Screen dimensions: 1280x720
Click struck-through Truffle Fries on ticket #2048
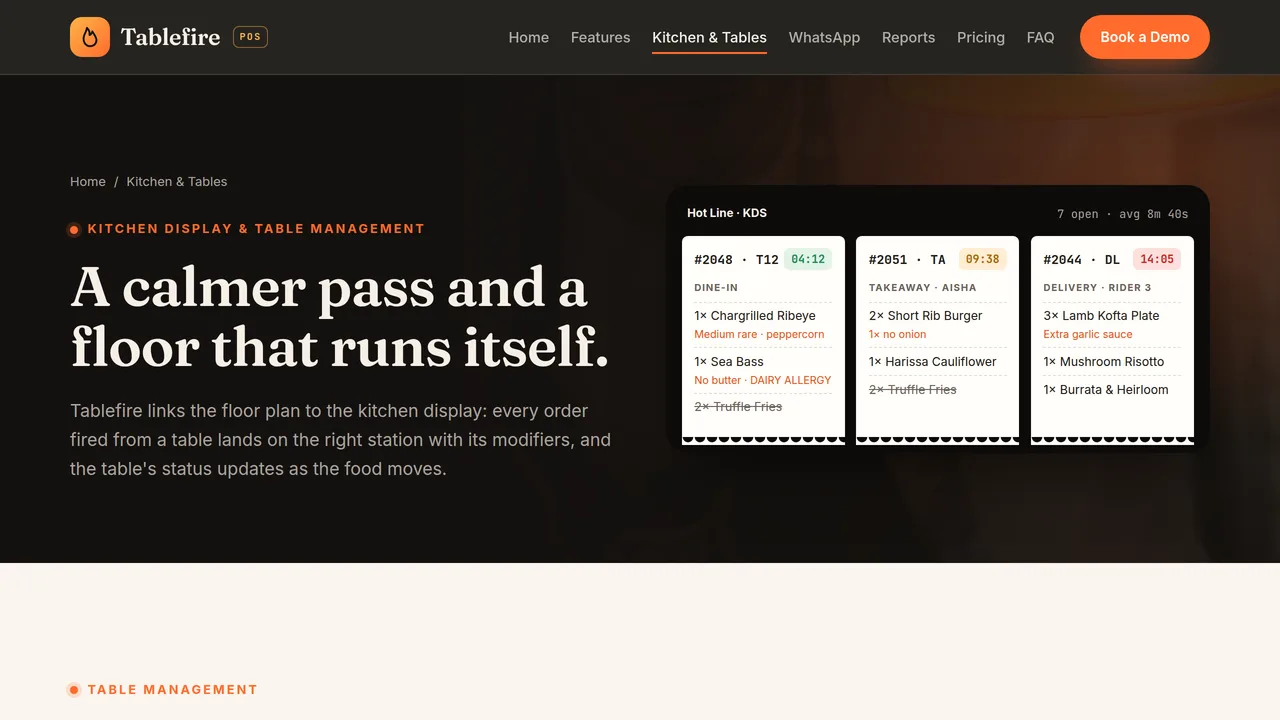click(738, 406)
